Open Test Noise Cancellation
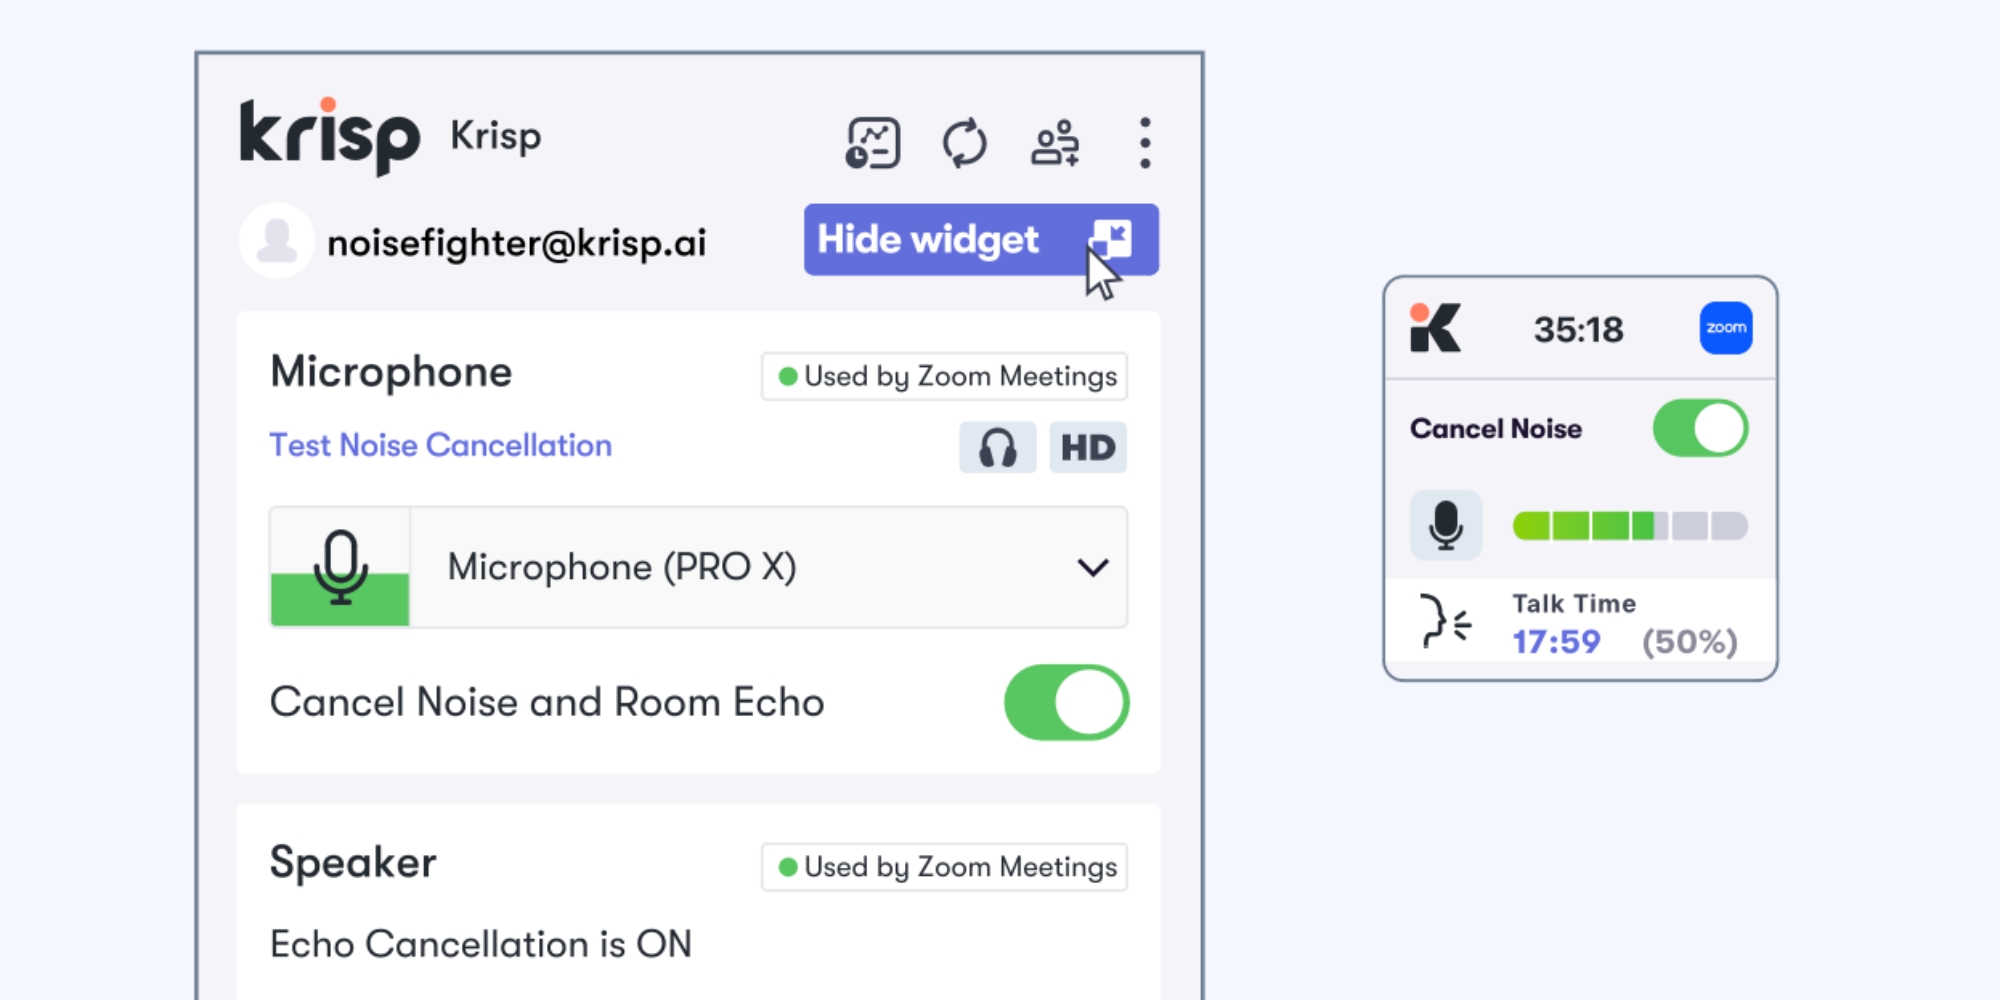Viewport: 2000px width, 1000px height. pos(440,445)
